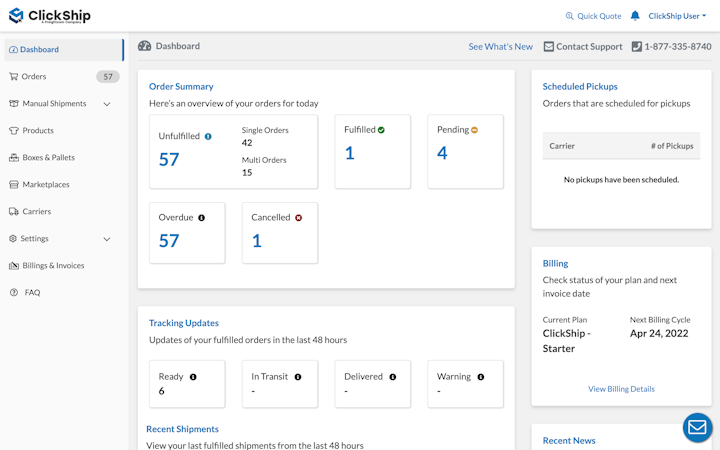Click the See What's New link
Viewport: 720px width, 450px height.
(x=500, y=47)
